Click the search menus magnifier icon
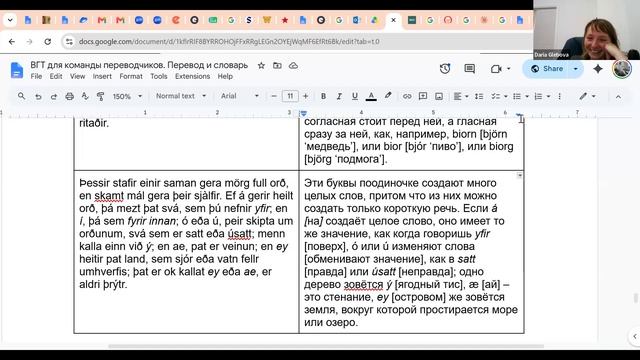This screenshot has height=360, width=640. [21, 96]
